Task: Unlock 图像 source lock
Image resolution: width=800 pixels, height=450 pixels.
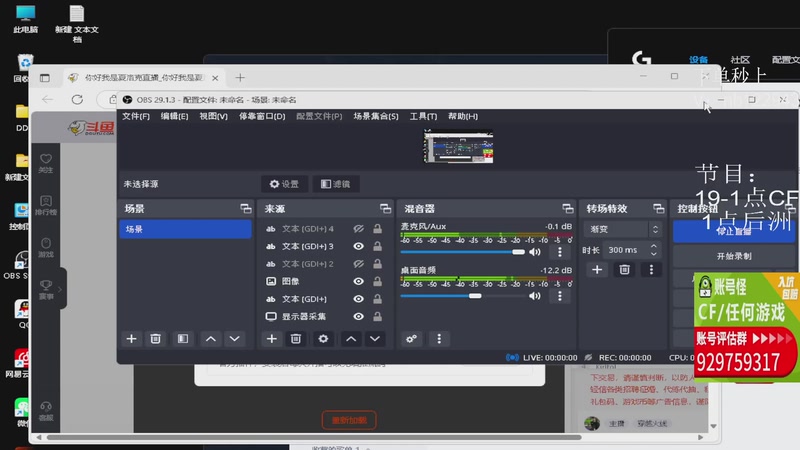Action: point(378,281)
